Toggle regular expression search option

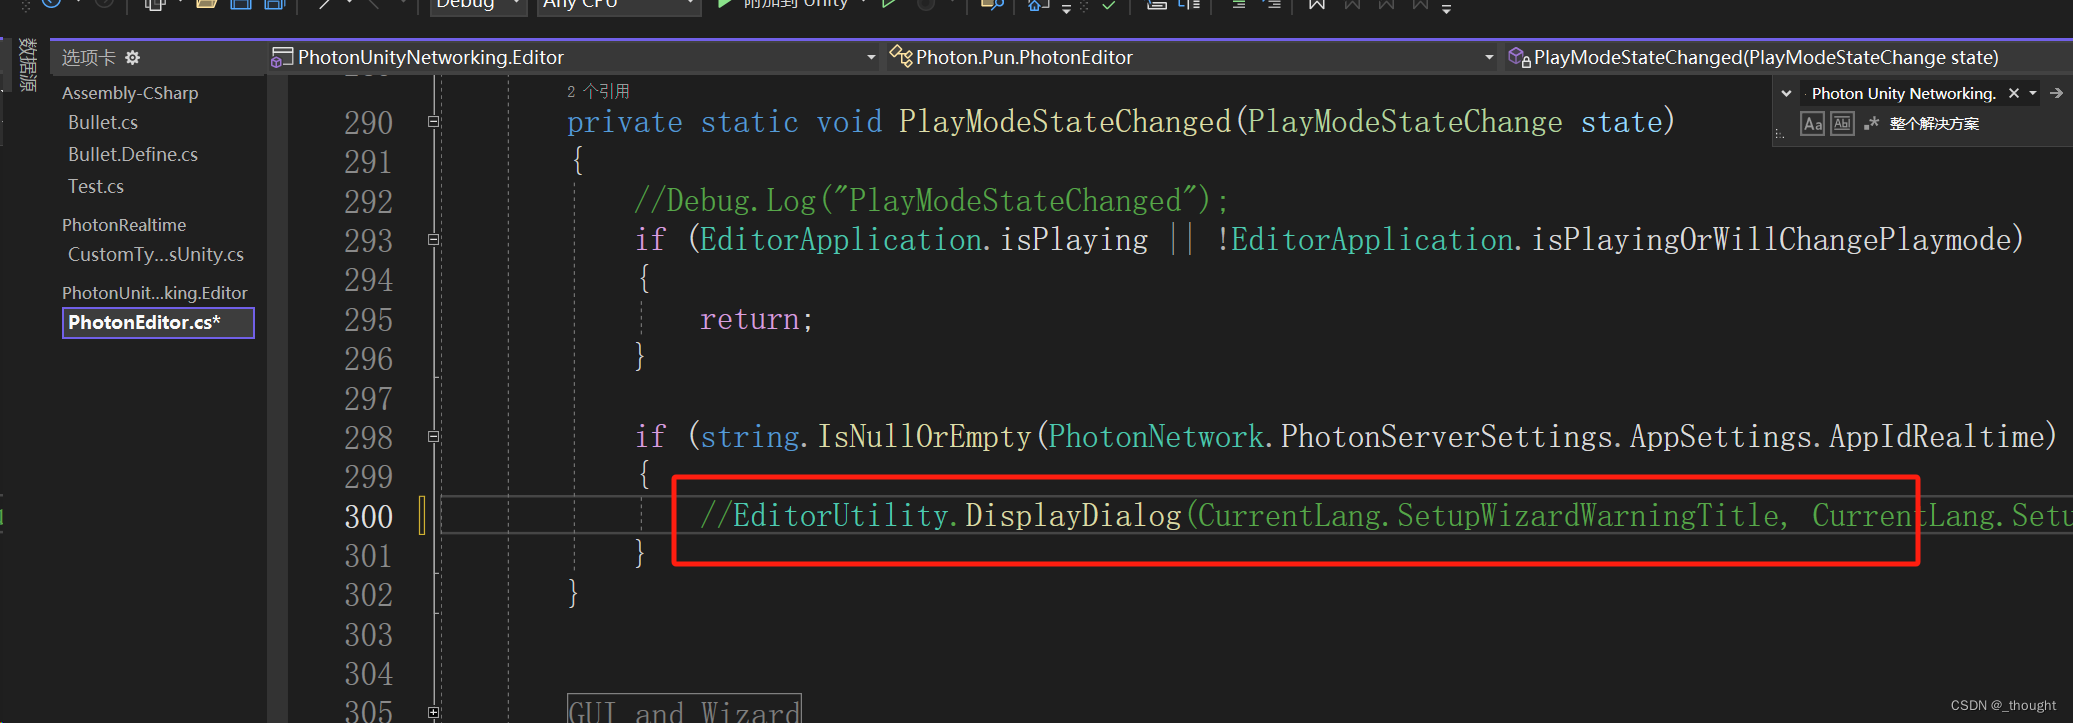click(1871, 124)
